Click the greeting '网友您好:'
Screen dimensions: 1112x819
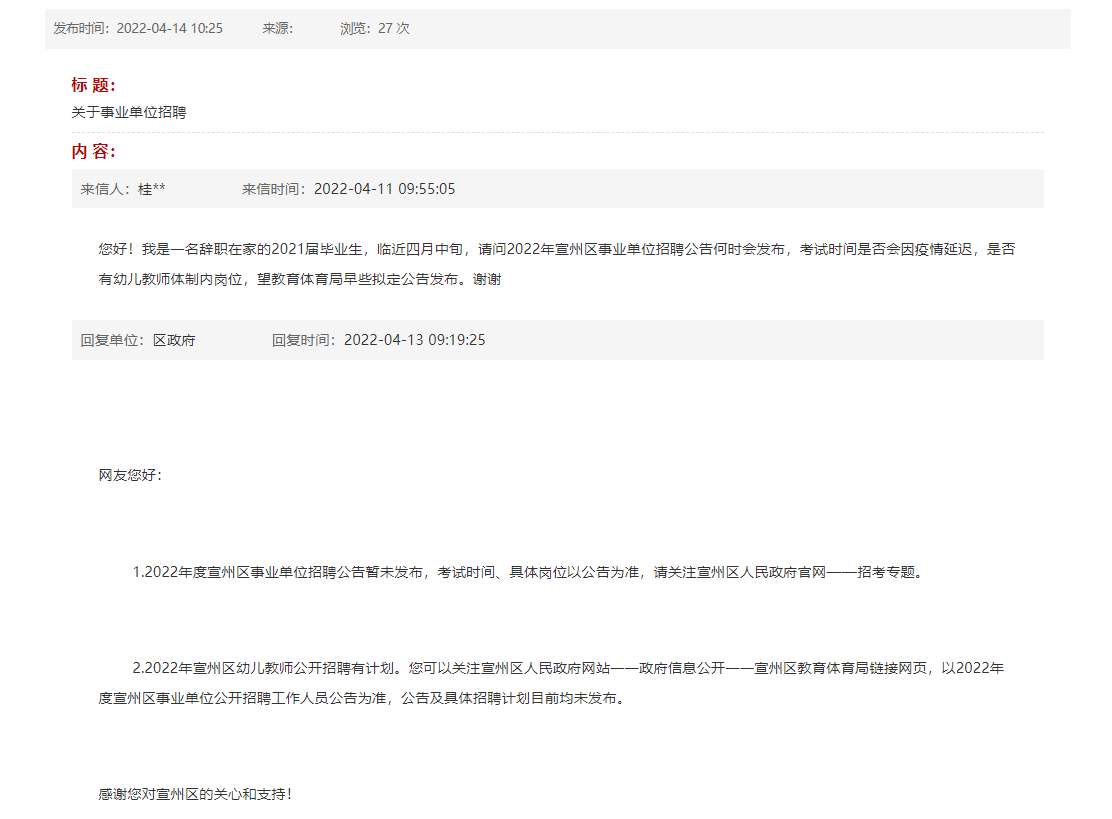(x=130, y=475)
